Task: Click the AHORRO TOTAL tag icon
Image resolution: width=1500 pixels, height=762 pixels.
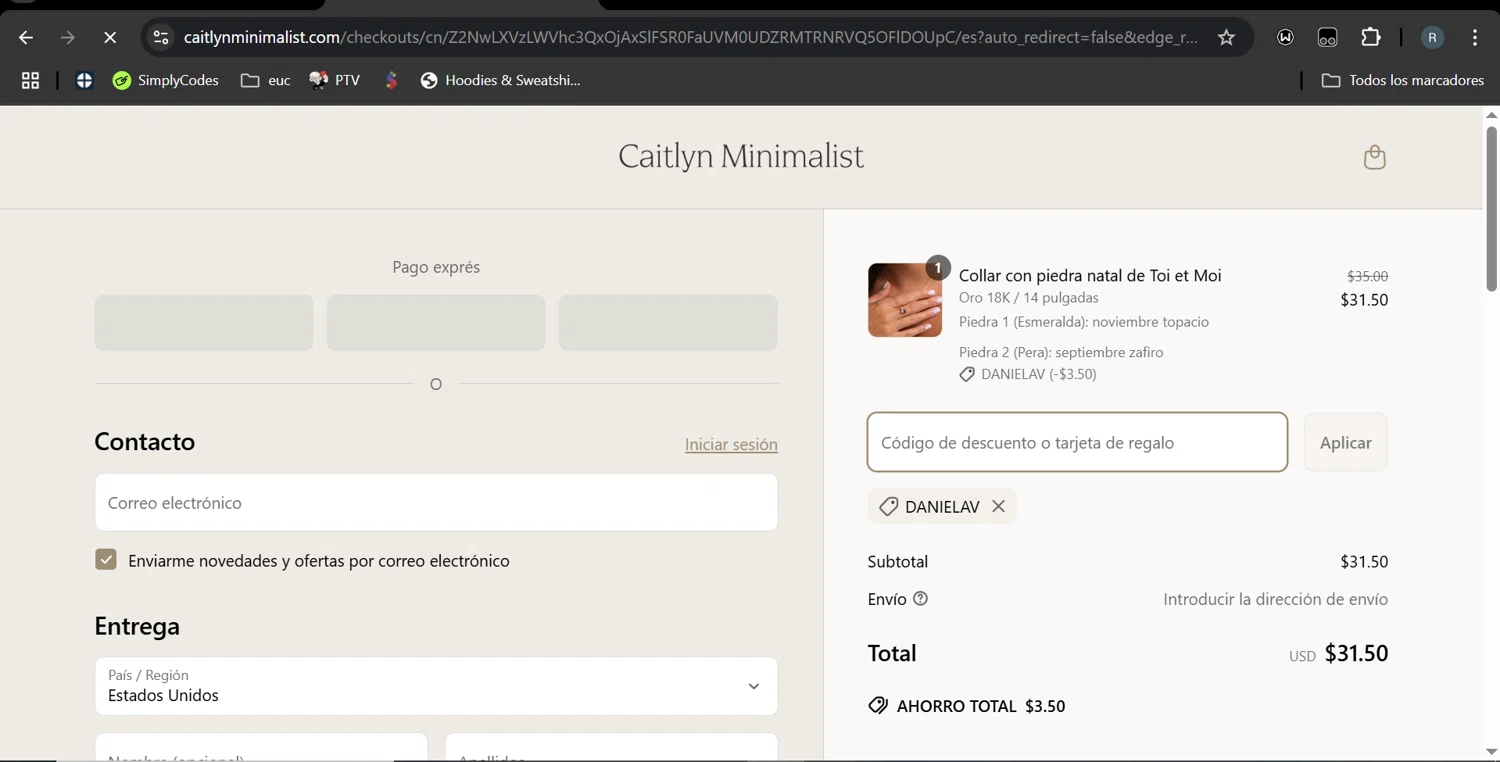Action: pos(878,706)
